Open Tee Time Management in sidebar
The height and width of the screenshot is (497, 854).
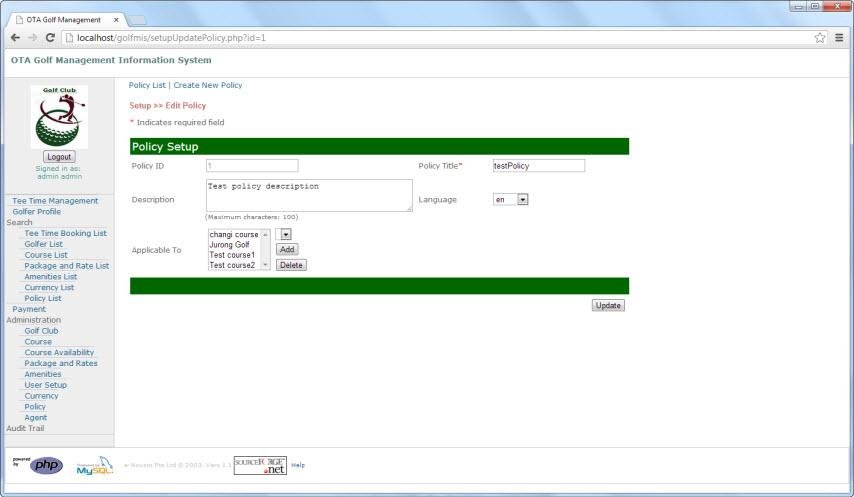tap(55, 201)
